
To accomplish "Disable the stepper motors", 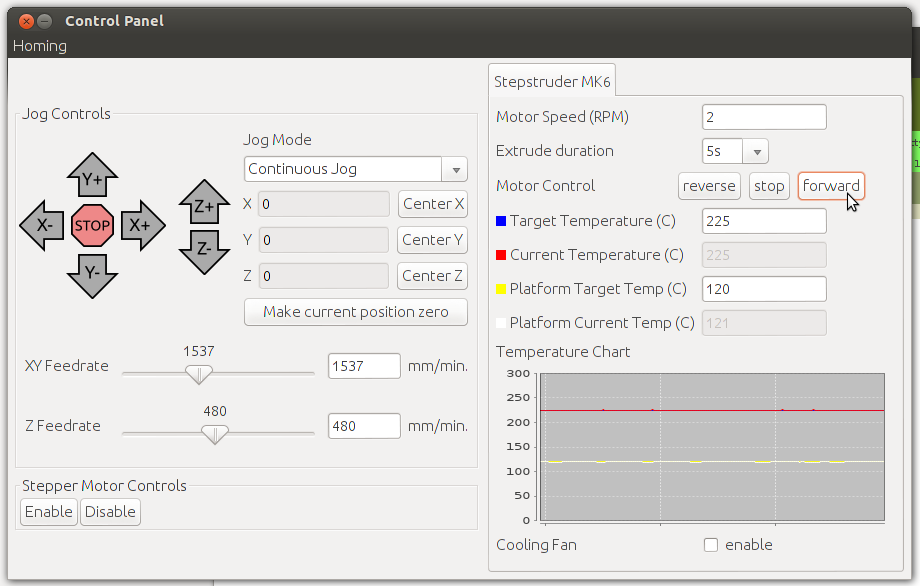I will [110, 511].
